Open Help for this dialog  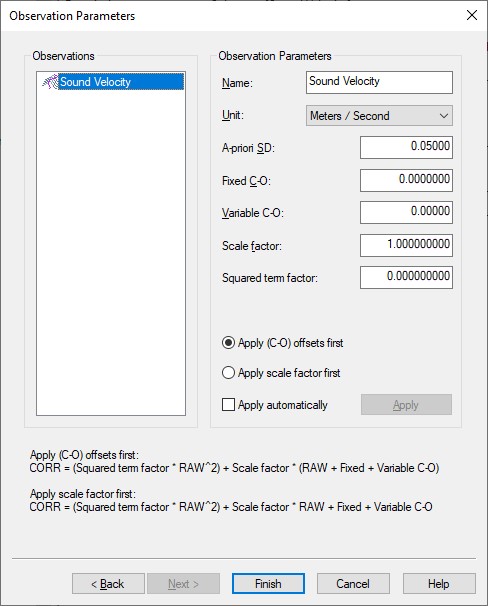tap(439, 584)
